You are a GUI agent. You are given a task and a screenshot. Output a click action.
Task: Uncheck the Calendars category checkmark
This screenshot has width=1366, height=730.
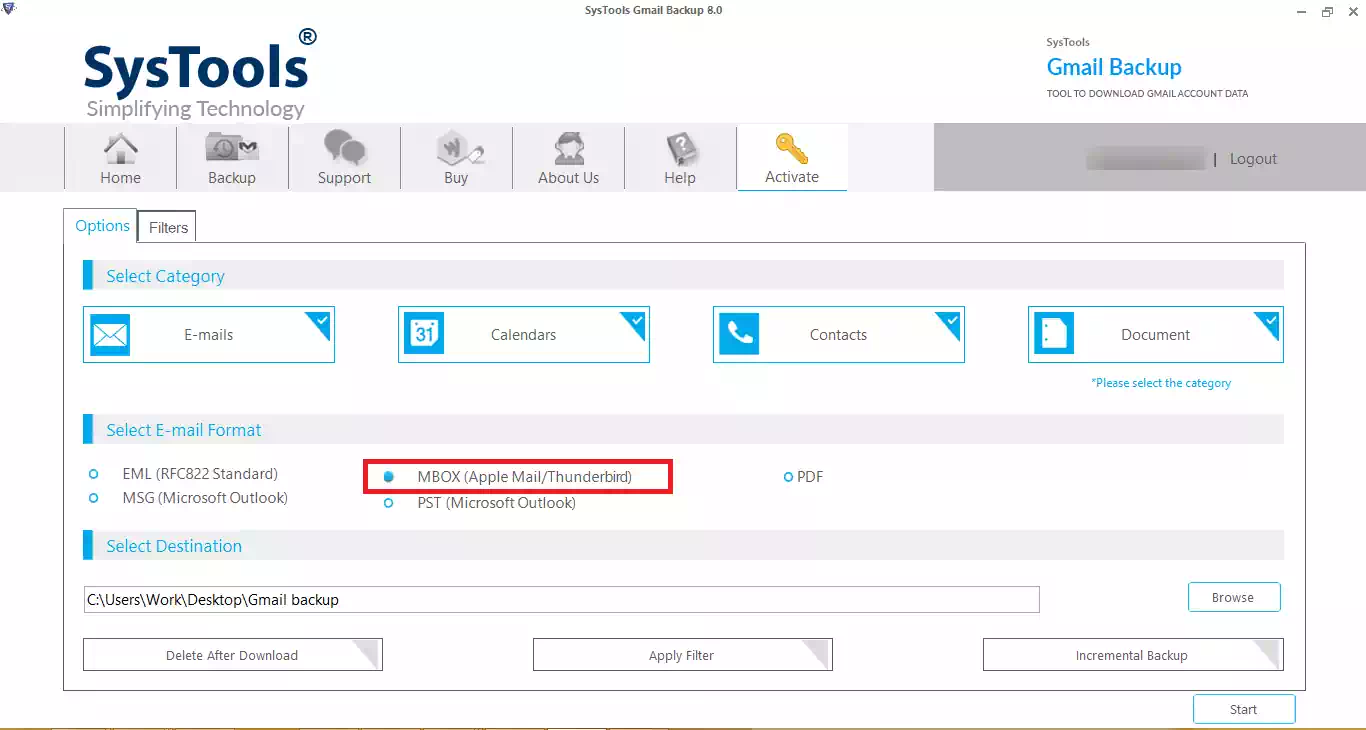coord(636,322)
